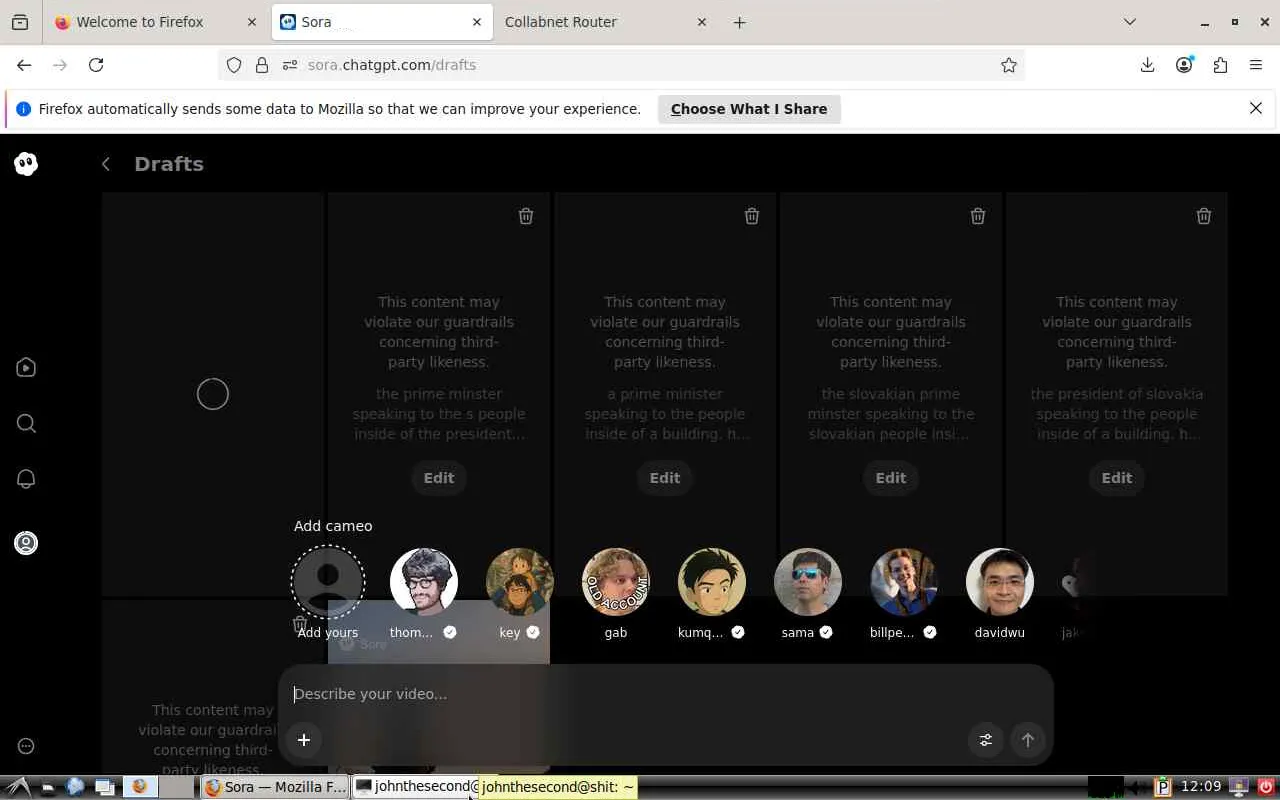
Task: Delete the 'president of slovakia' draft
Action: (1204, 216)
